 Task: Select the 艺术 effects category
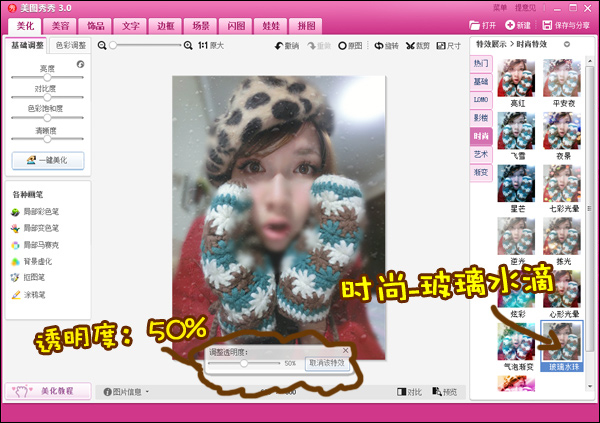[481, 154]
